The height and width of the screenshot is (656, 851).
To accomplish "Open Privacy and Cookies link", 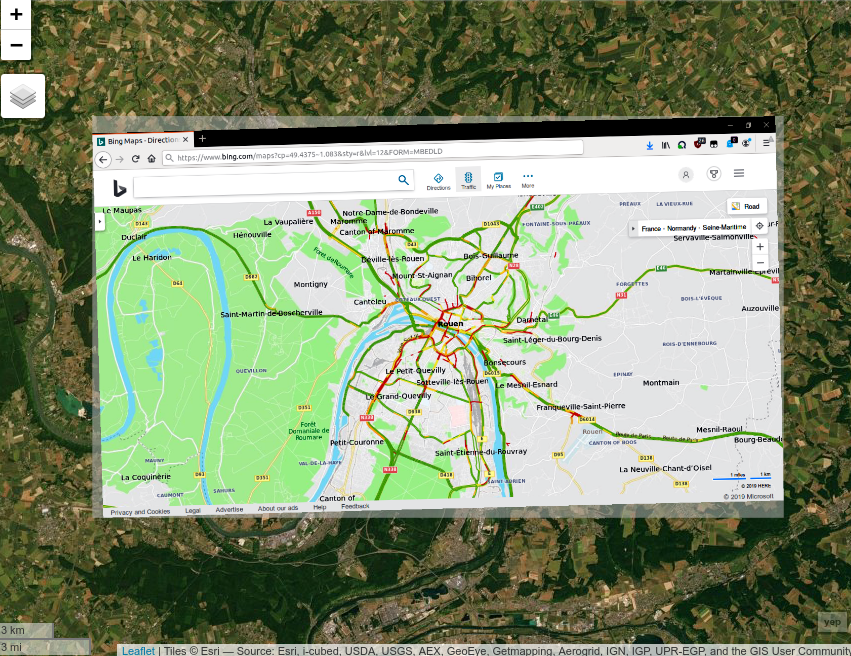I will [140, 512].
